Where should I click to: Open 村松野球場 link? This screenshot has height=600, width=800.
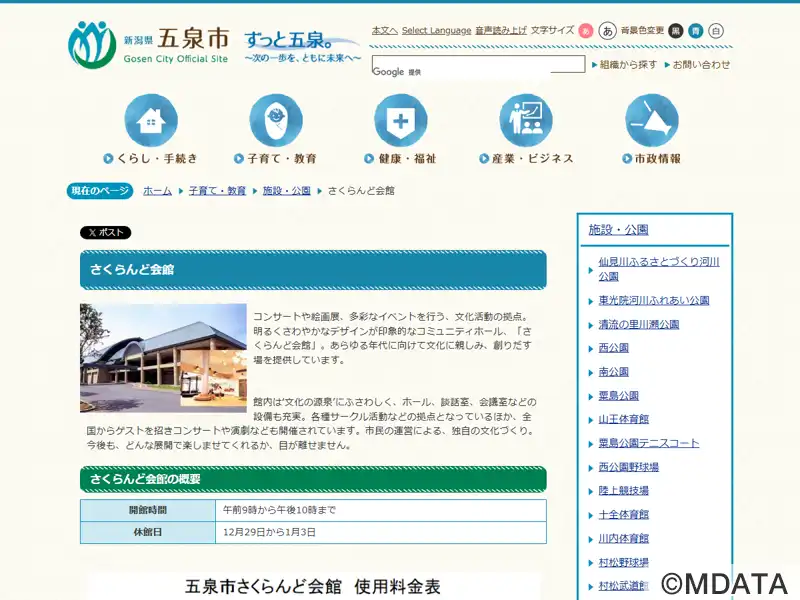tap(623, 562)
